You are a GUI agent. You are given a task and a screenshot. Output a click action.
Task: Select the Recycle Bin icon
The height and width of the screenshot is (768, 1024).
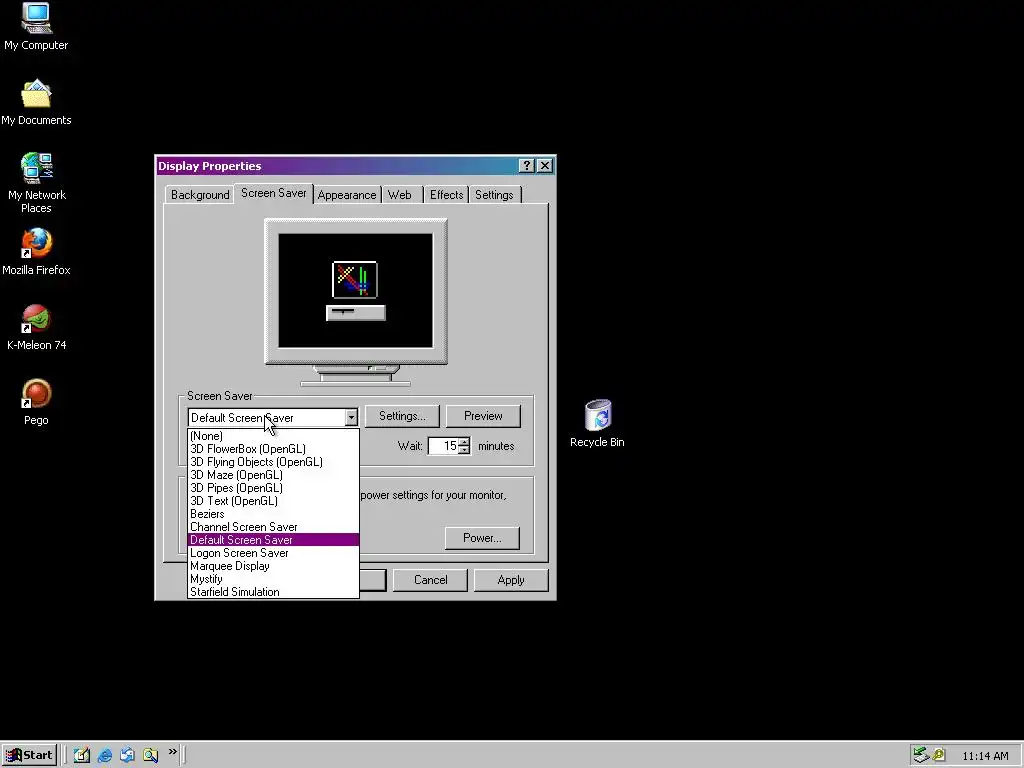597,424
